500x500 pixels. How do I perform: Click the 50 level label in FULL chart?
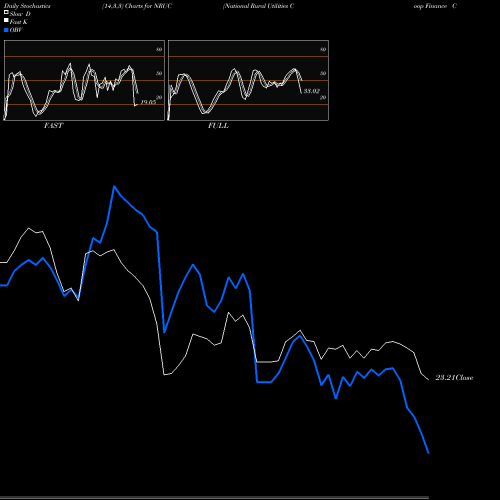coord(323,73)
